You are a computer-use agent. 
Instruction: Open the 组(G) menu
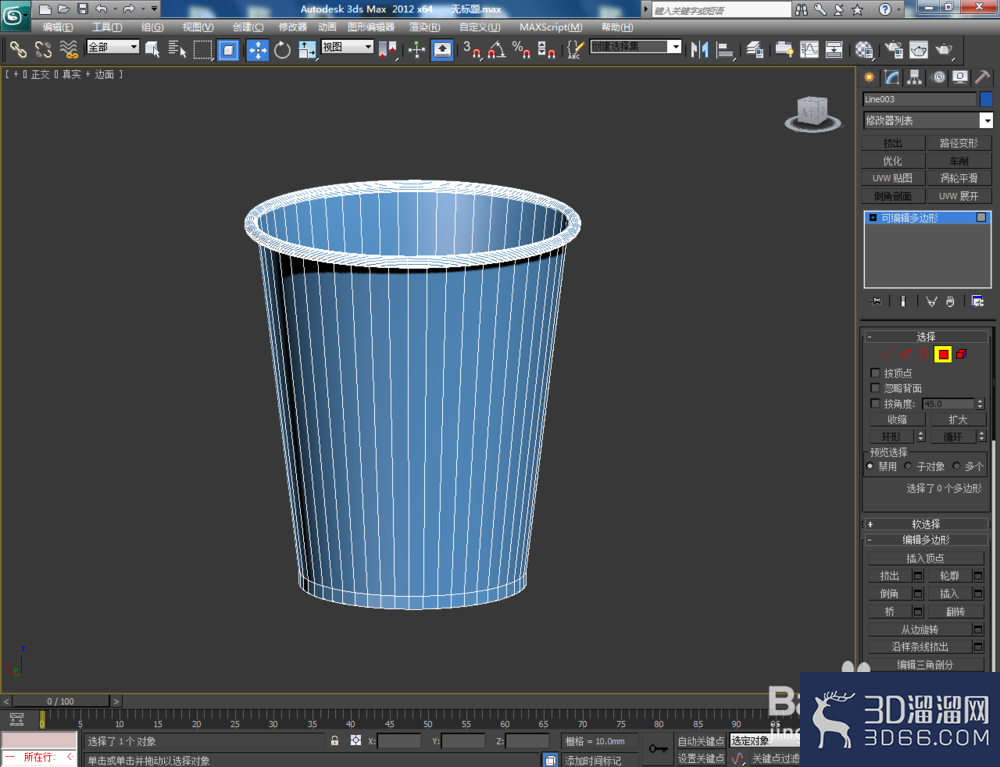click(152, 27)
